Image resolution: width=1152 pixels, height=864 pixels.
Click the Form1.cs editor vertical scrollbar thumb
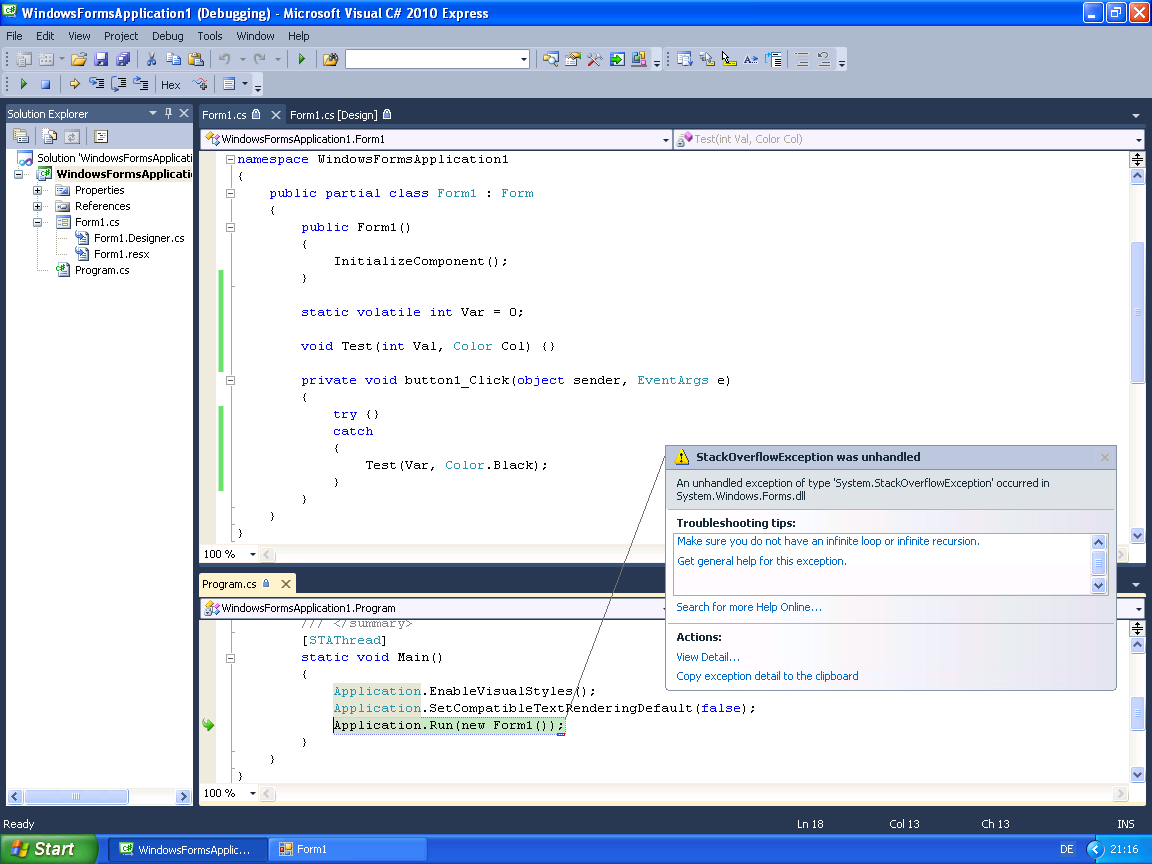pyautogui.click(x=1137, y=312)
